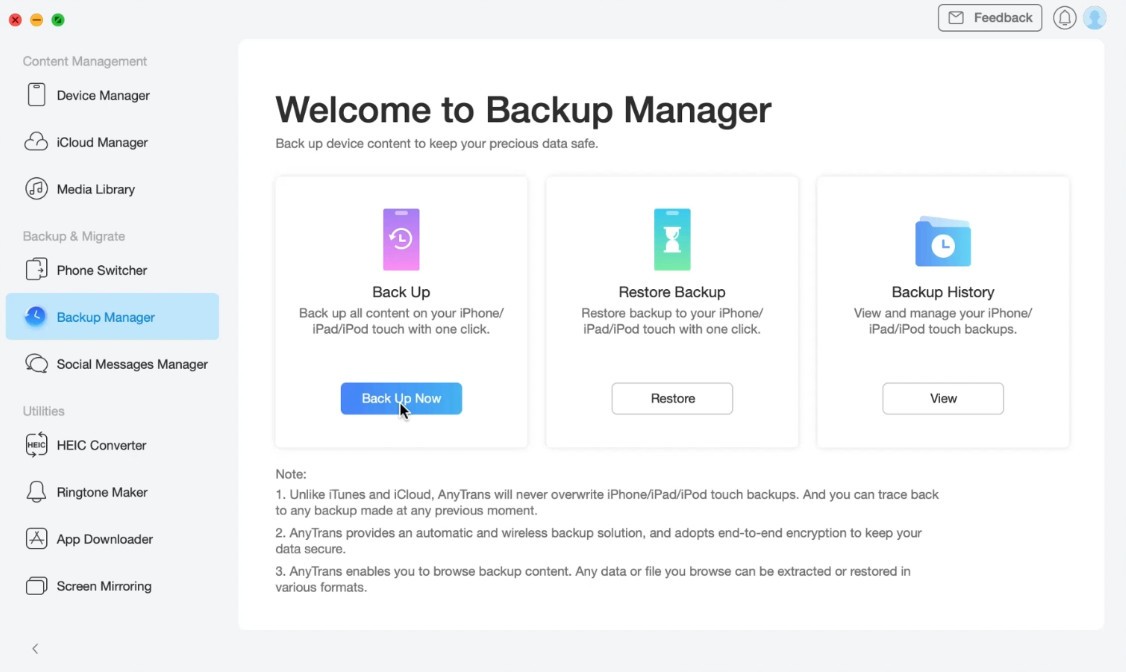Select the Screen Mirroring icon
The image size is (1126, 672).
coord(37,586)
